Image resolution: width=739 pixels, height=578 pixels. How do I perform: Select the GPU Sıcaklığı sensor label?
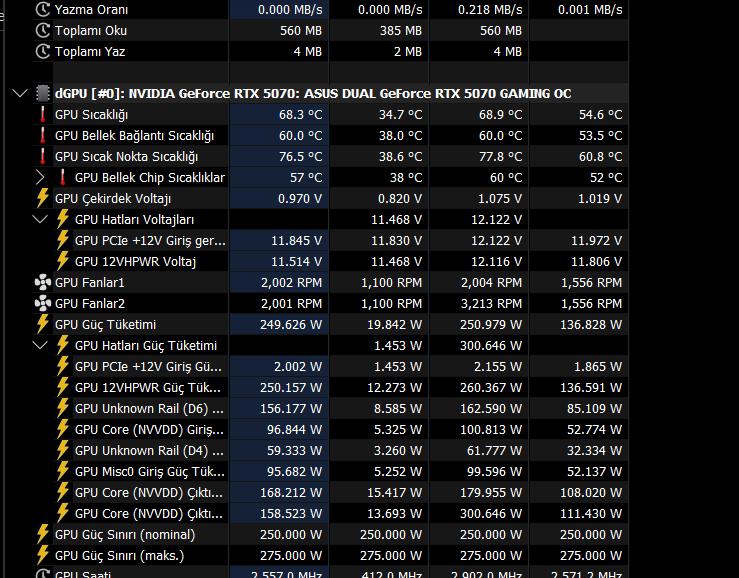pyautogui.click(x=91, y=115)
